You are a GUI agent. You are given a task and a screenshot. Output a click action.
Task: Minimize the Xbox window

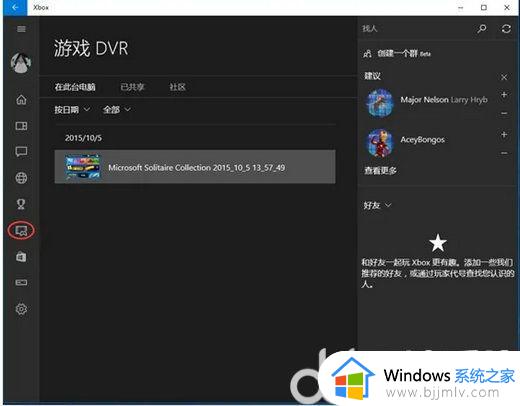461,7
